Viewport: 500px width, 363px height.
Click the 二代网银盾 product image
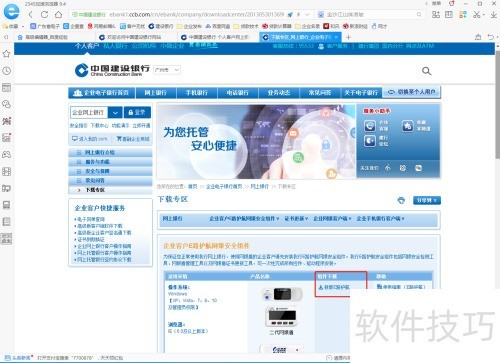point(282,317)
